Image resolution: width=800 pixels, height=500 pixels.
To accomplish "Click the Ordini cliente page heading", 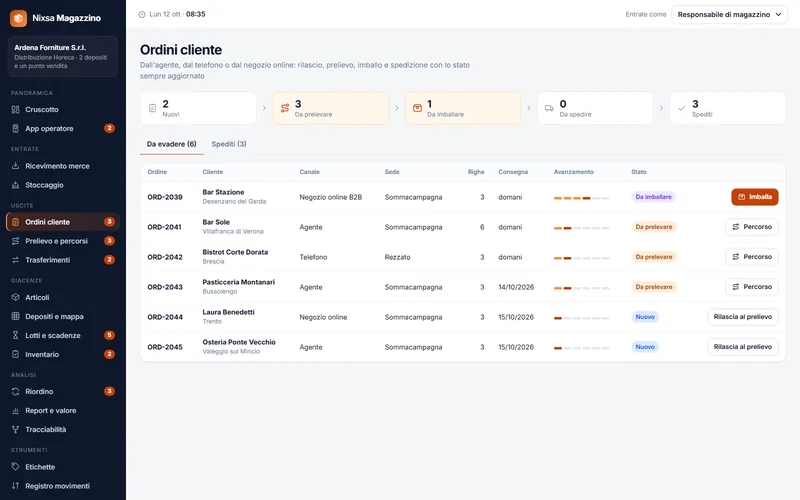I will (181, 50).
